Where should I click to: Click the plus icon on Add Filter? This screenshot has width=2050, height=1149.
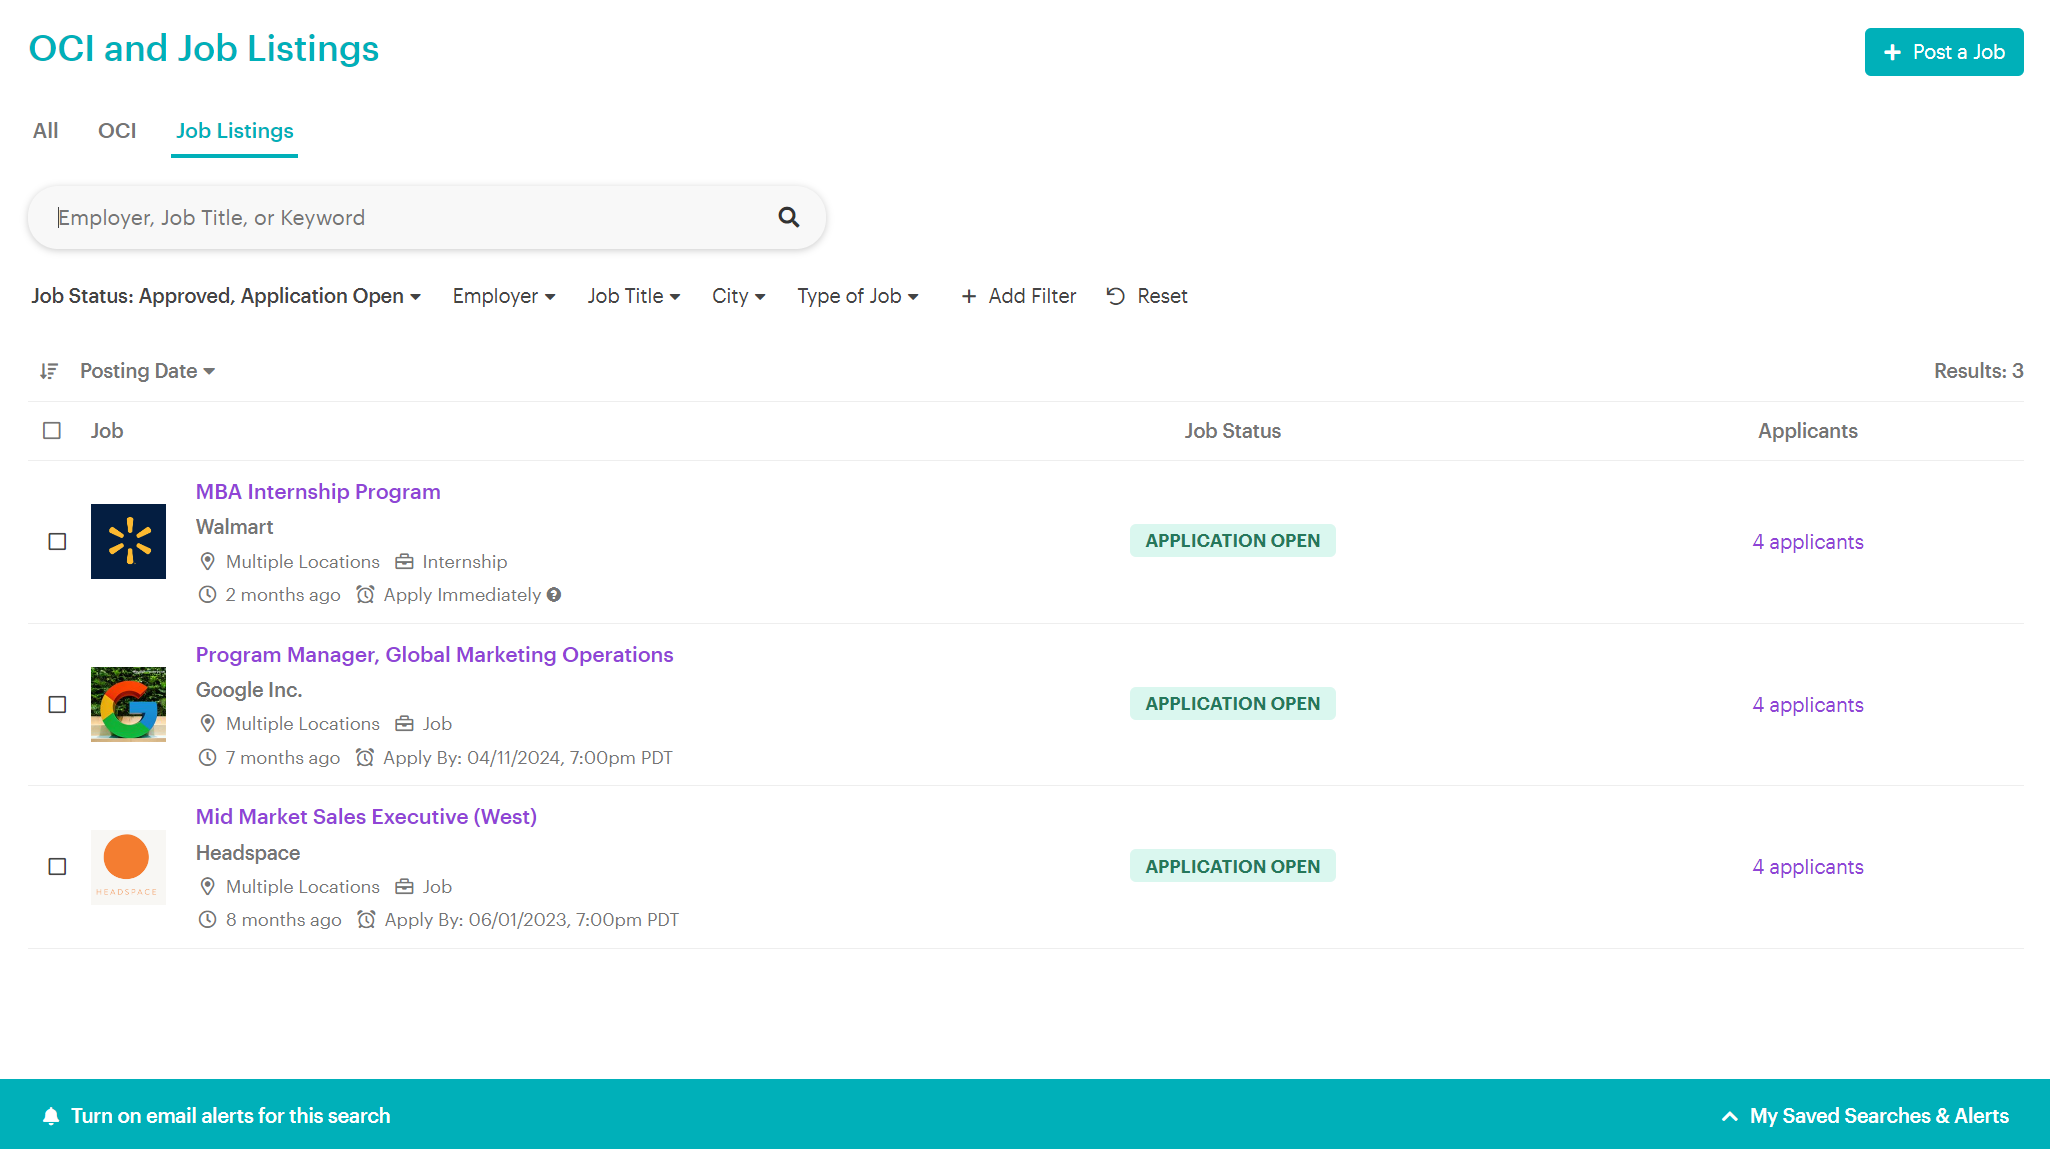tap(969, 296)
